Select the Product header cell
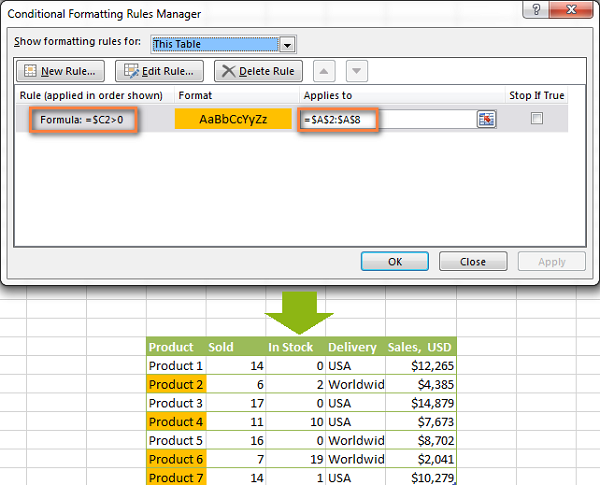Screen dimensions: 600x485 (x=176, y=347)
